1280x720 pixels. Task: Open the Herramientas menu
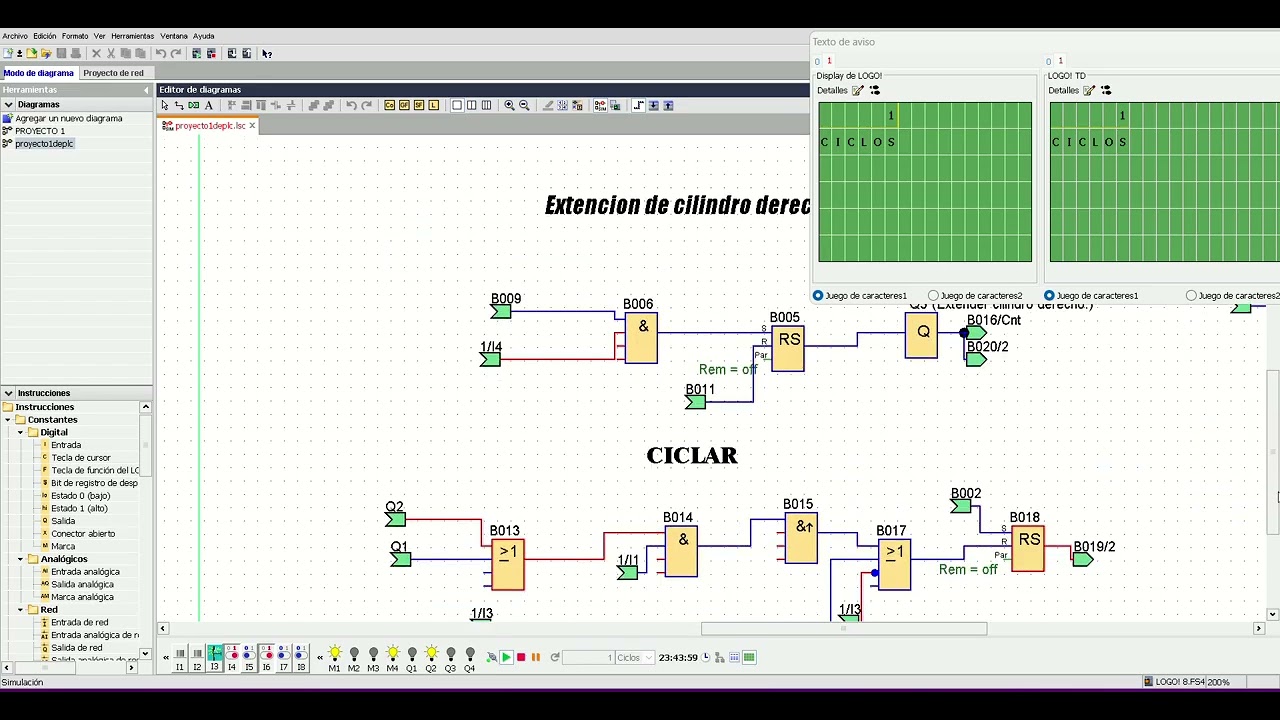(132, 36)
